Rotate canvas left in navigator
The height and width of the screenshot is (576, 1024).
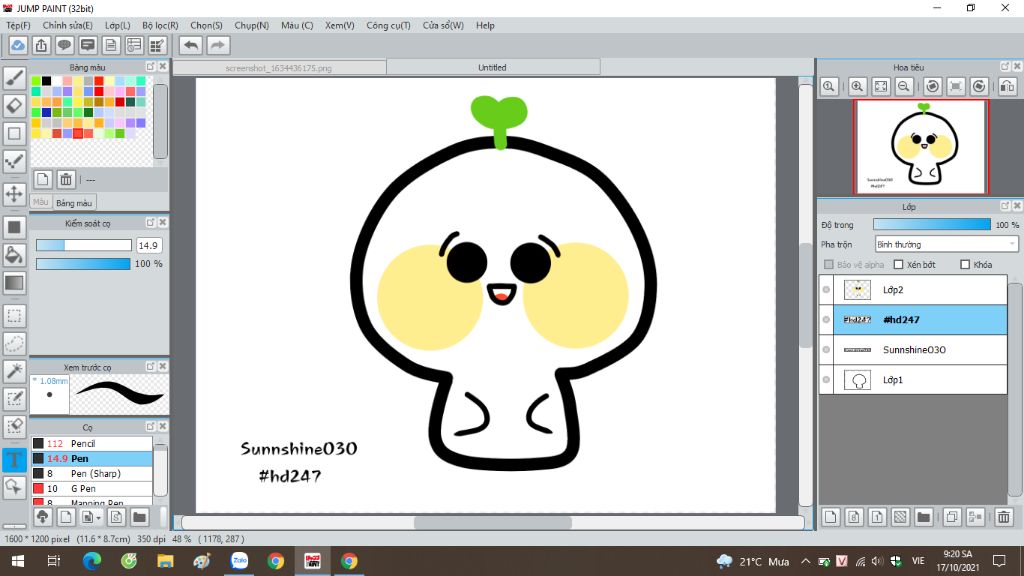(x=933, y=86)
